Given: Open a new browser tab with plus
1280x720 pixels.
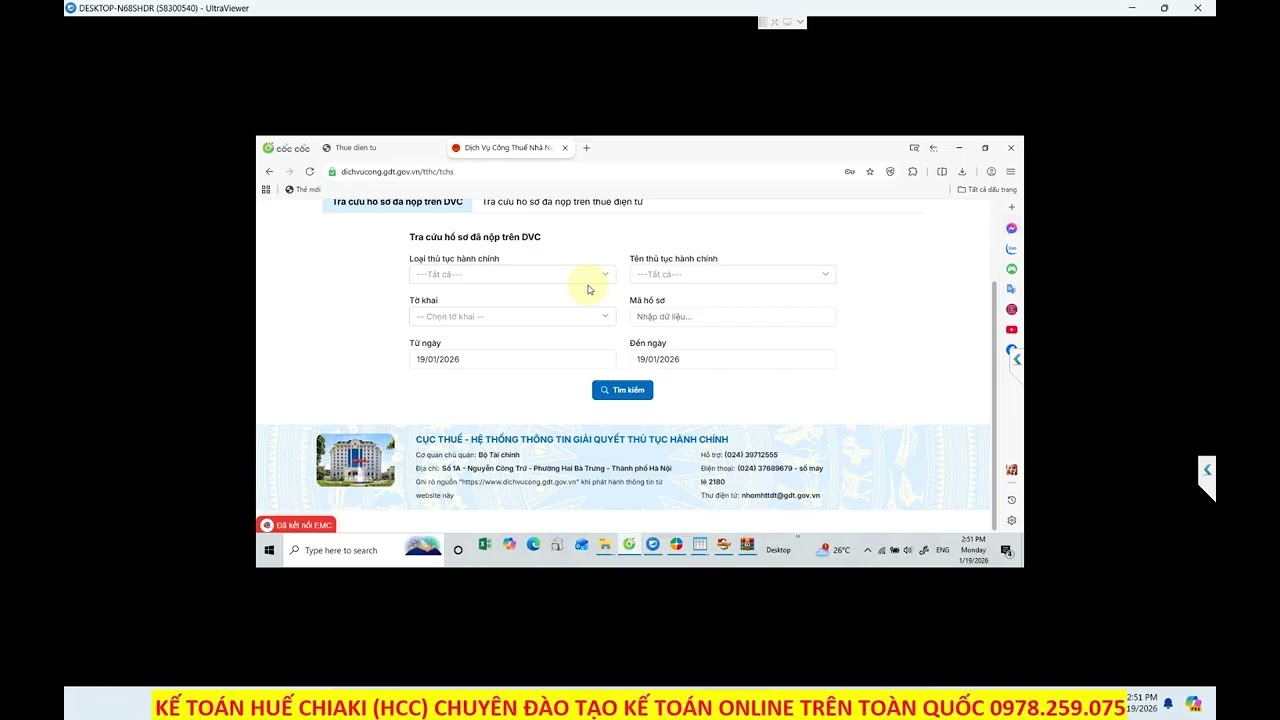Looking at the screenshot, I should point(587,148).
